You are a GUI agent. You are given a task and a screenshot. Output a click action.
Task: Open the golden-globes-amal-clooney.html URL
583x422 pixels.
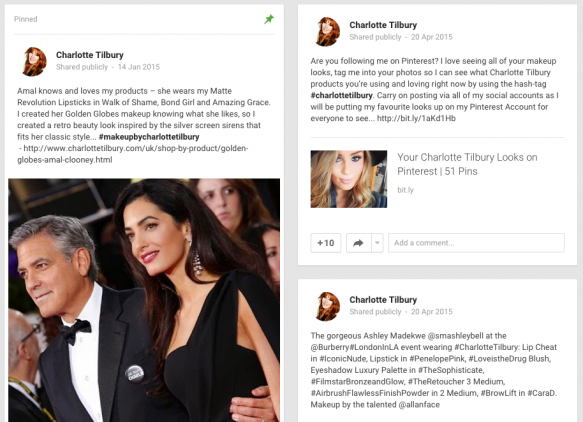pos(132,154)
